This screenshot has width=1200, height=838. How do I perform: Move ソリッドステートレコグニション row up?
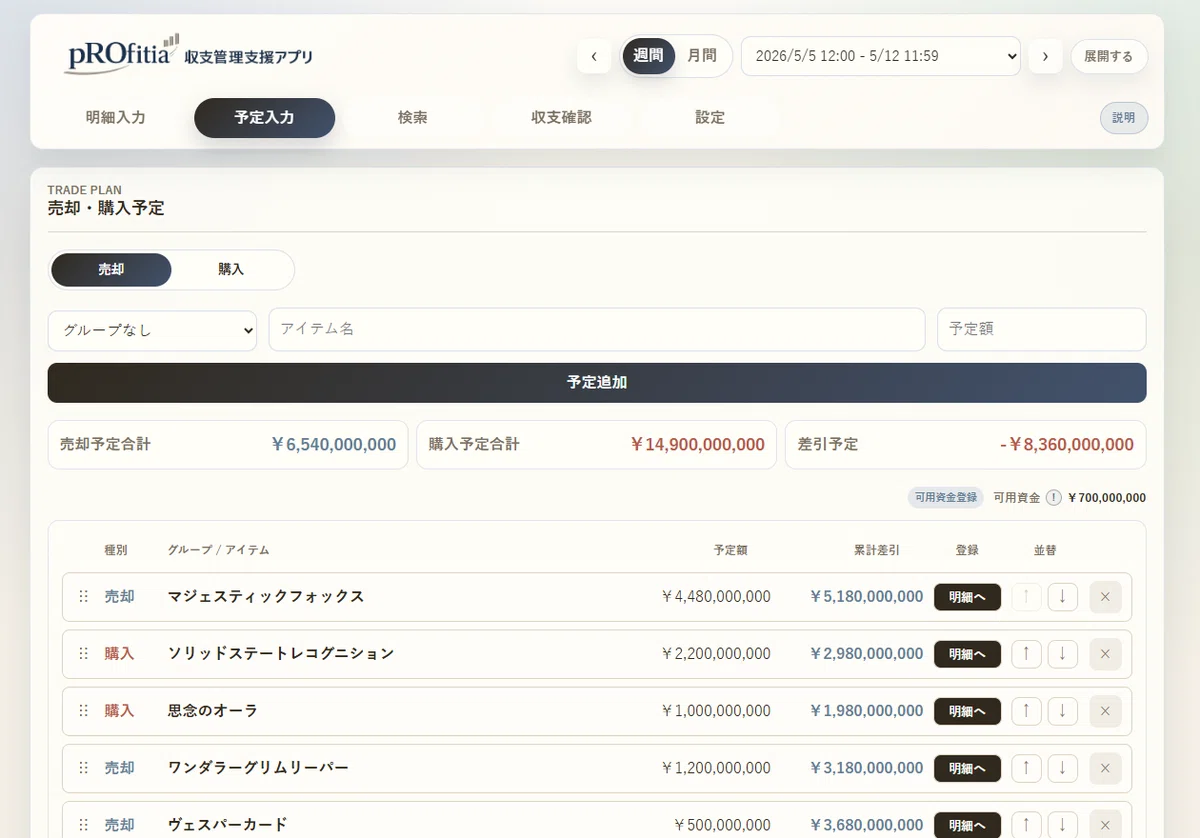pyautogui.click(x=1026, y=654)
